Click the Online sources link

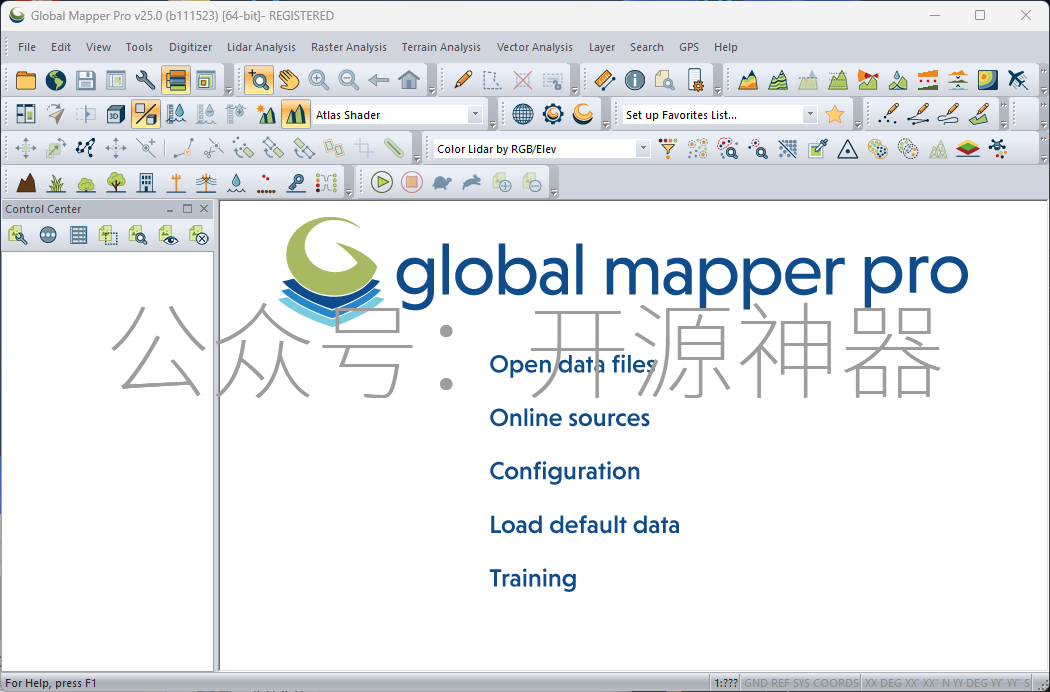570,418
